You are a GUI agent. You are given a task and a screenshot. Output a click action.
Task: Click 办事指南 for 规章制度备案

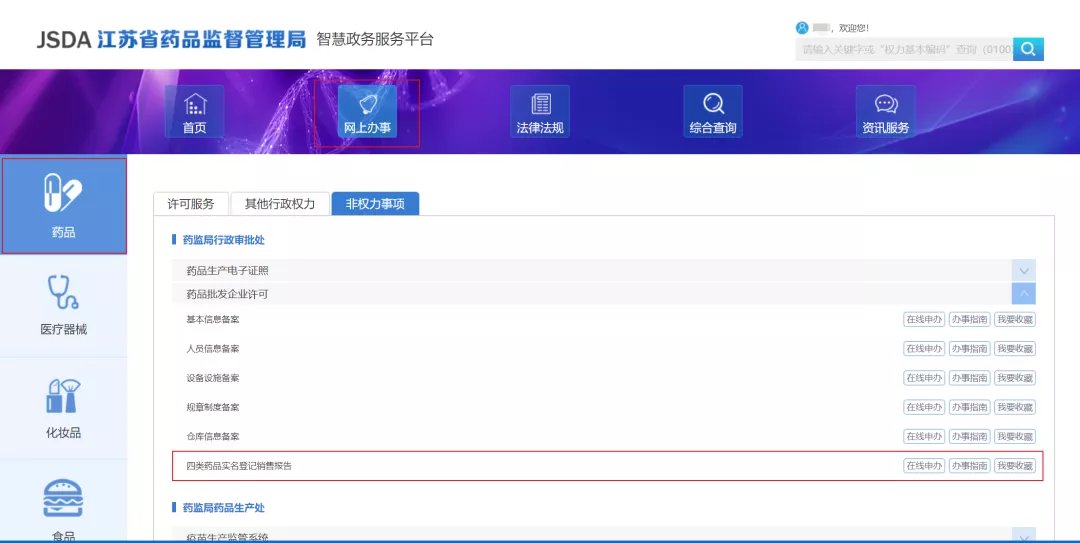point(969,407)
